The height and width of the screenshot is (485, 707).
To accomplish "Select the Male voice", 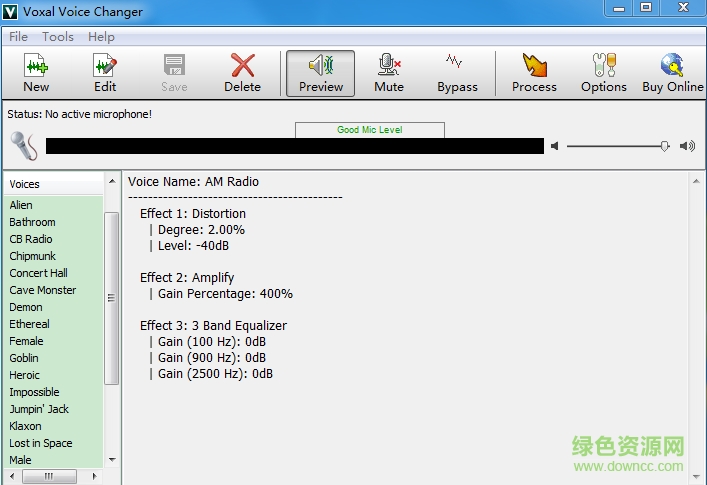I will tap(54, 460).
